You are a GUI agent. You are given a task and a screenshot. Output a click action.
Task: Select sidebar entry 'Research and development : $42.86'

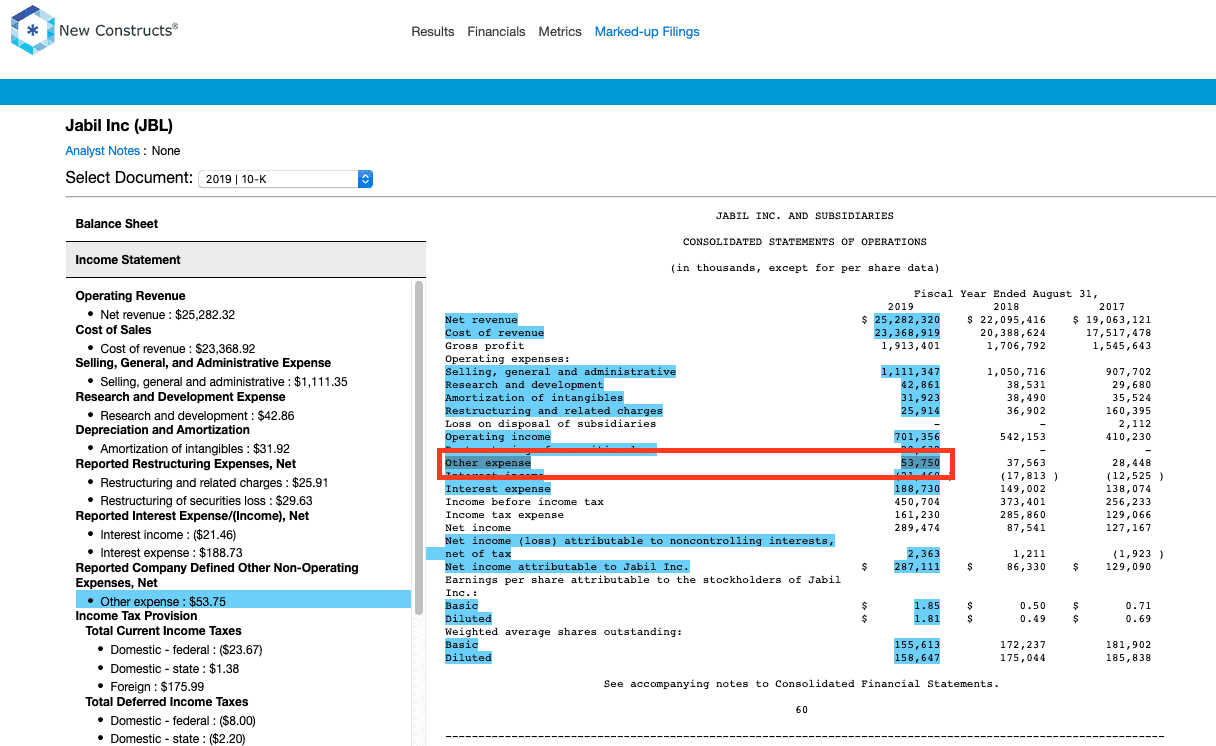click(x=197, y=416)
